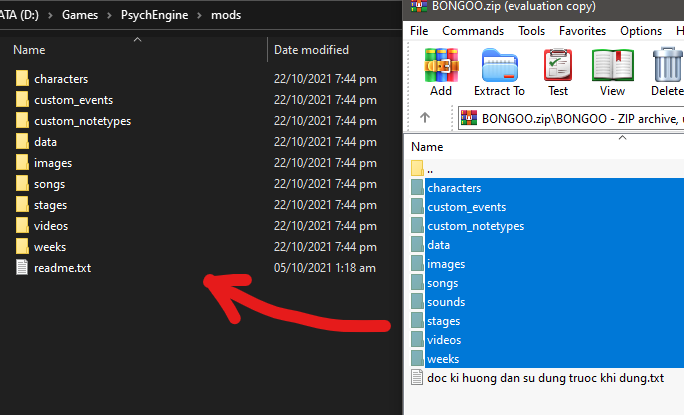Click the Add archive toolbar icon
The height and width of the screenshot is (415, 684).
pyautogui.click(x=441, y=65)
